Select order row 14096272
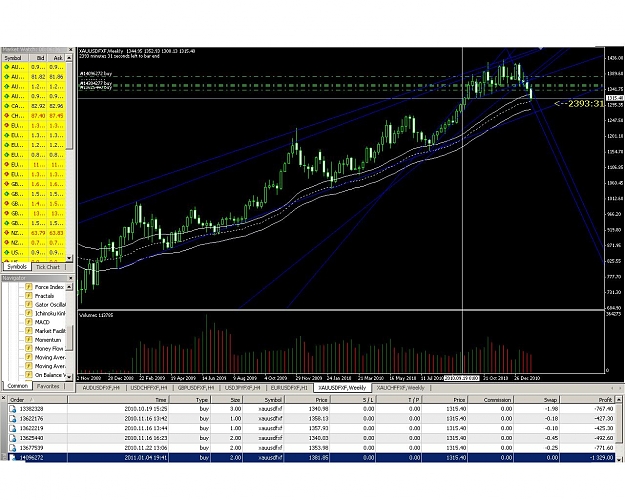Screen dimensions: 625x500 pyautogui.click(x=311, y=457)
